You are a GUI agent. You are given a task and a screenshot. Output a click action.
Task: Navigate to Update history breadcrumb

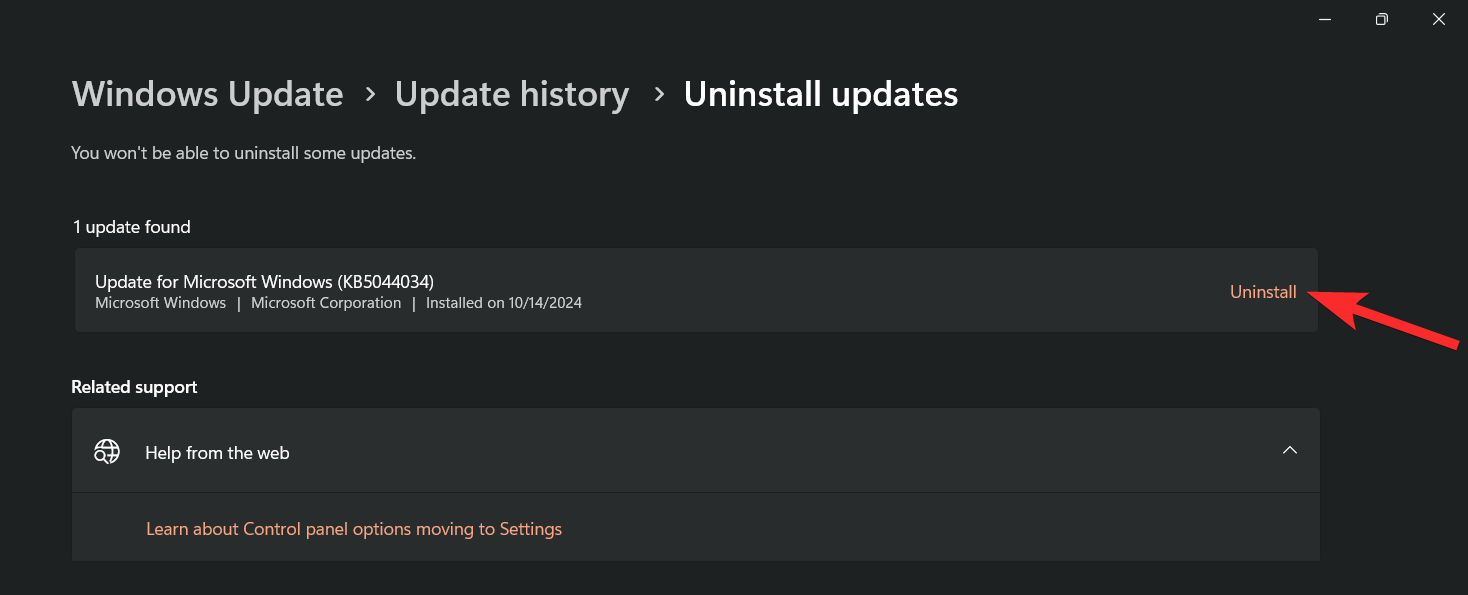click(512, 94)
